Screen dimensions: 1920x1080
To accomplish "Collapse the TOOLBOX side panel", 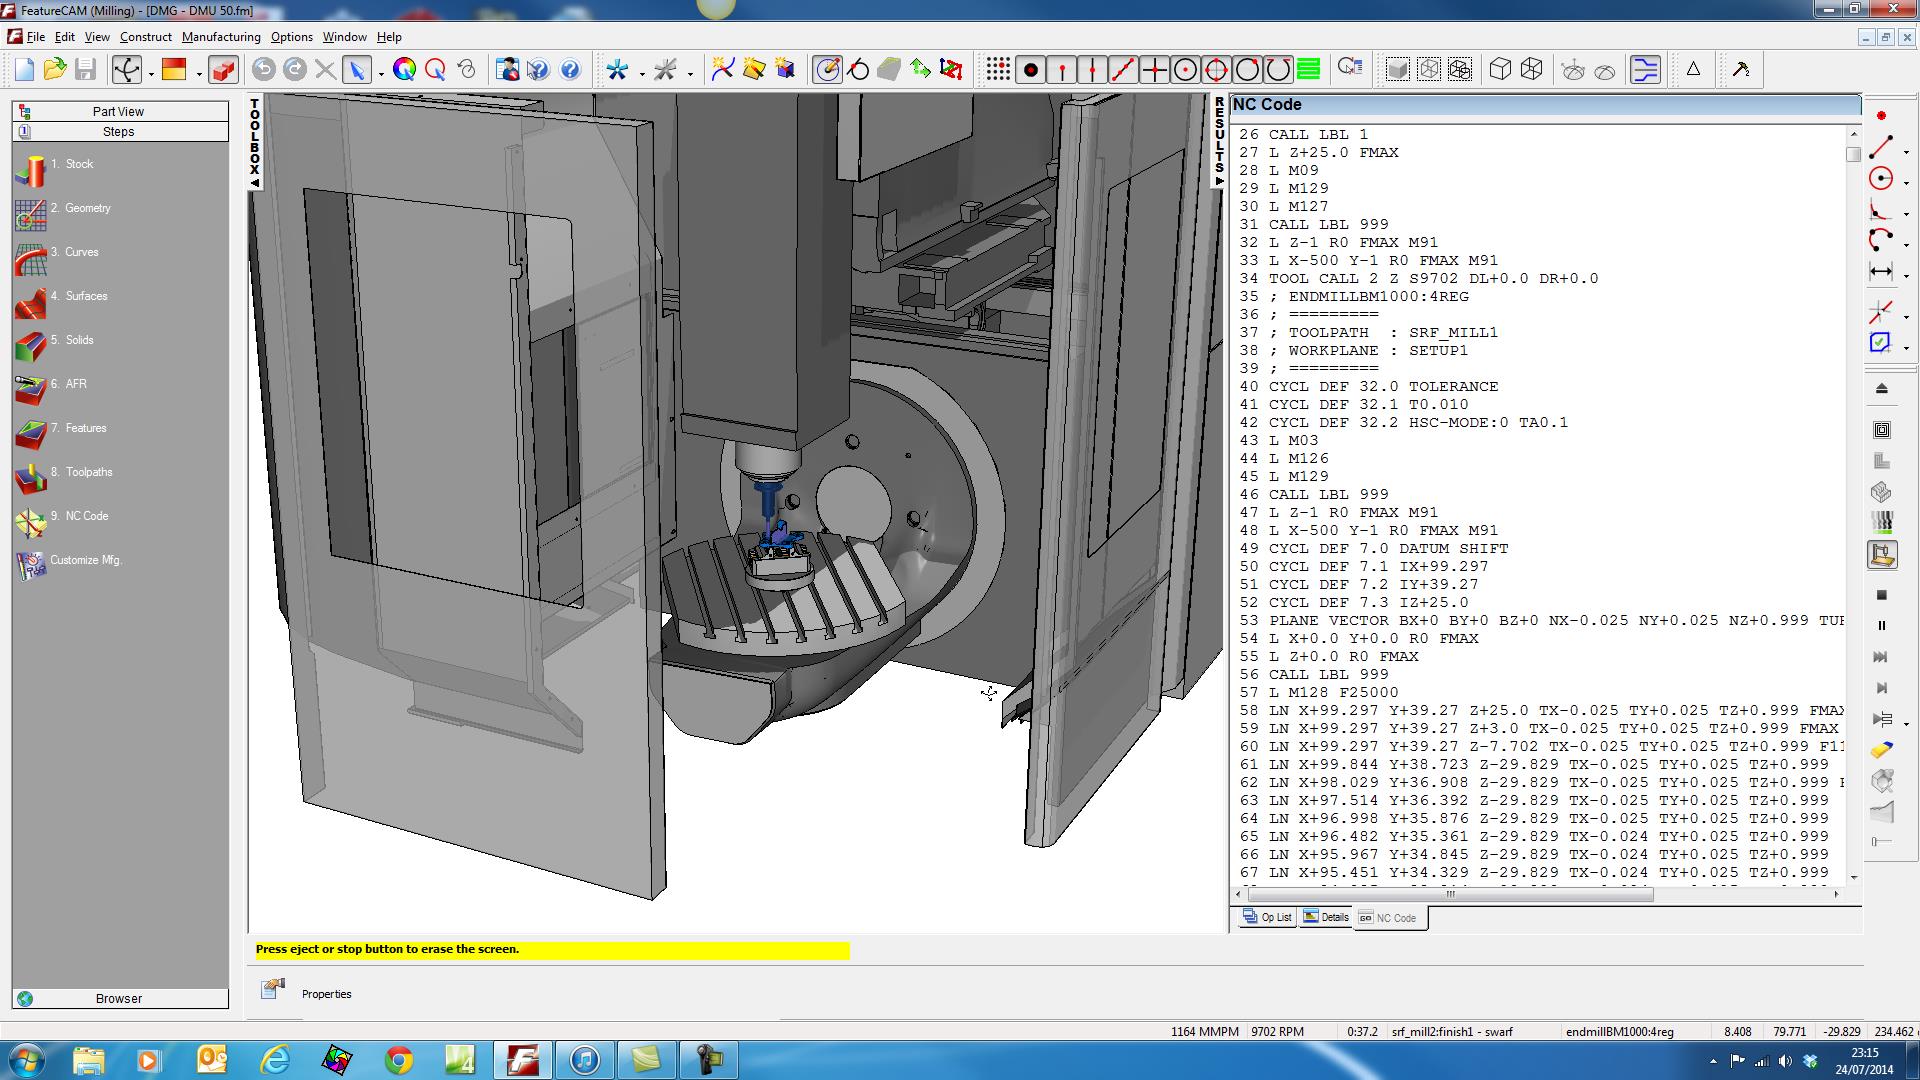I will point(255,143).
